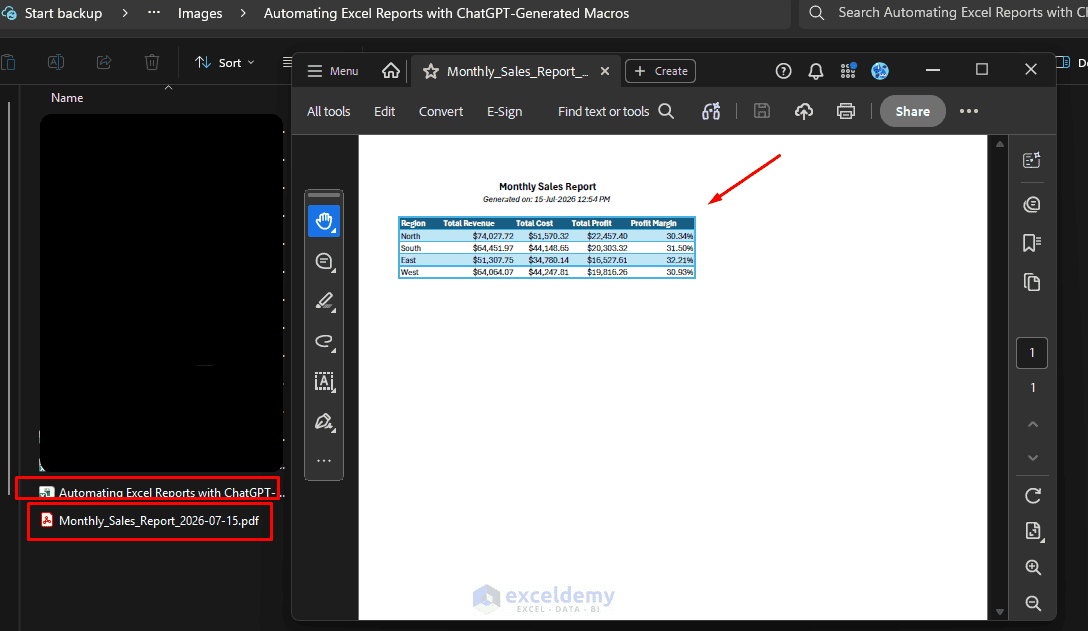Open the Comments panel in right rail
Viewport: 1088px width, 631px height.
[x=1032, y=204]
